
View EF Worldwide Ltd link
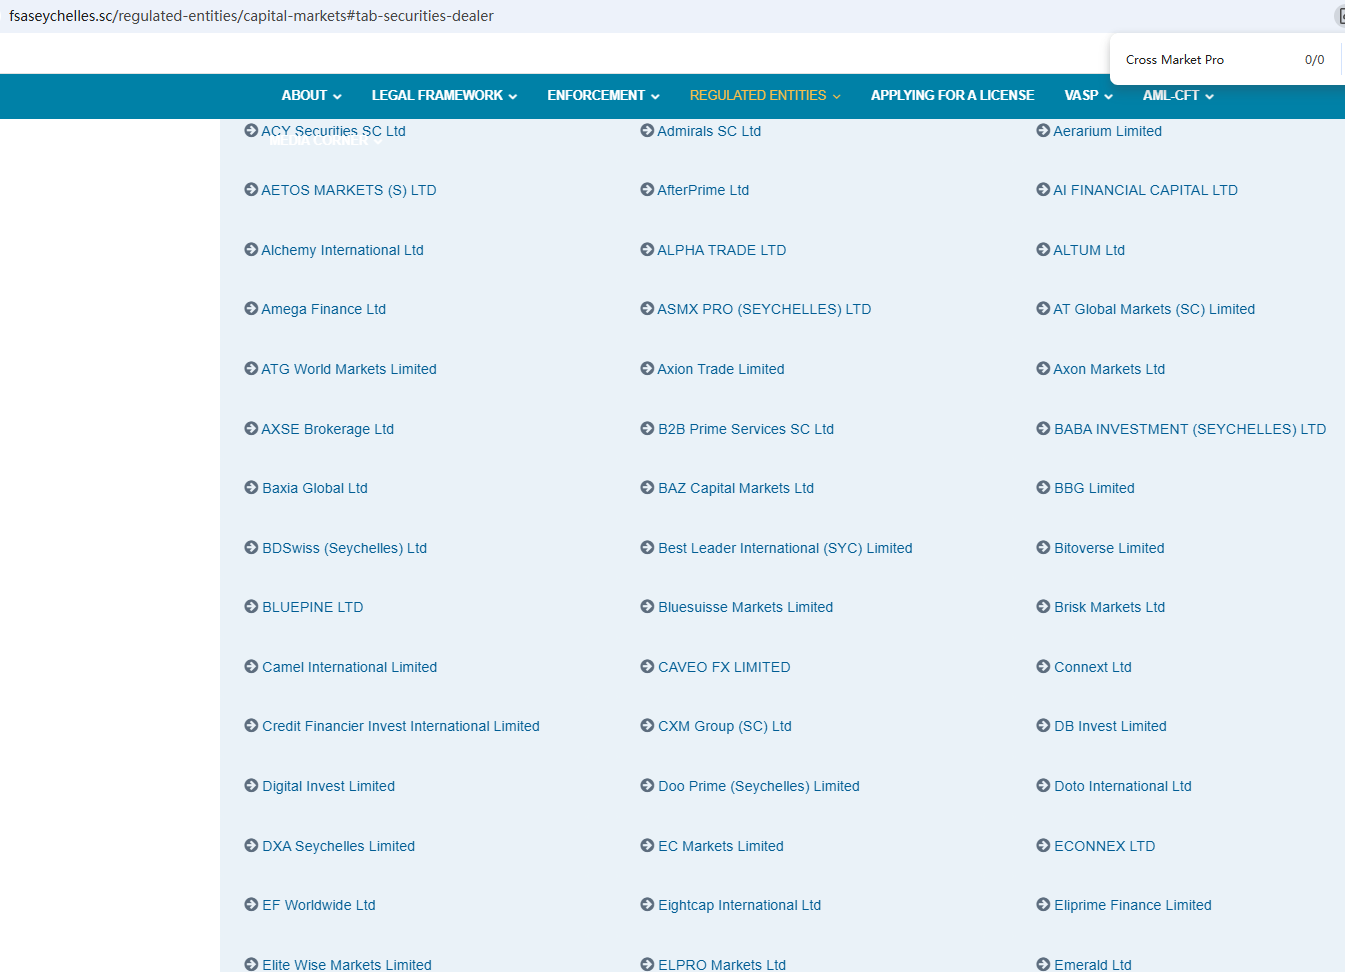pos(318,905)
